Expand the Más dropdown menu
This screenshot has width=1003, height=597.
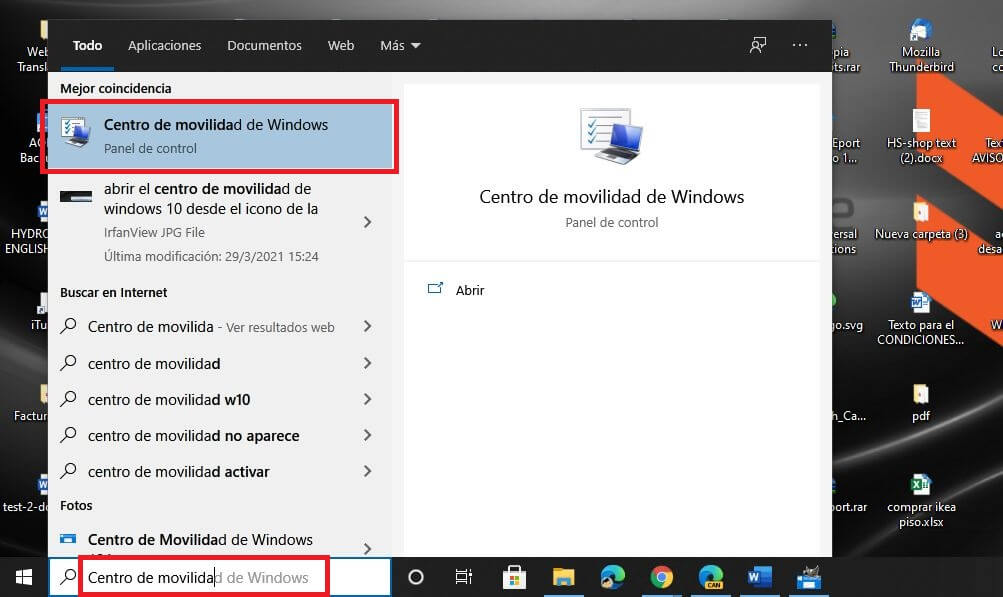tap(400, 45)
